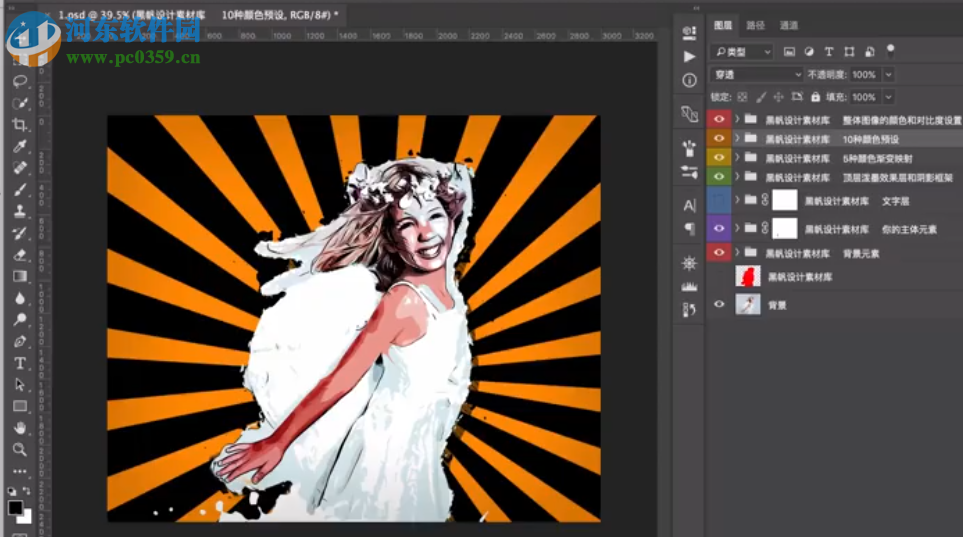Filter layers by smart objects icon

[x=870, y=52]
